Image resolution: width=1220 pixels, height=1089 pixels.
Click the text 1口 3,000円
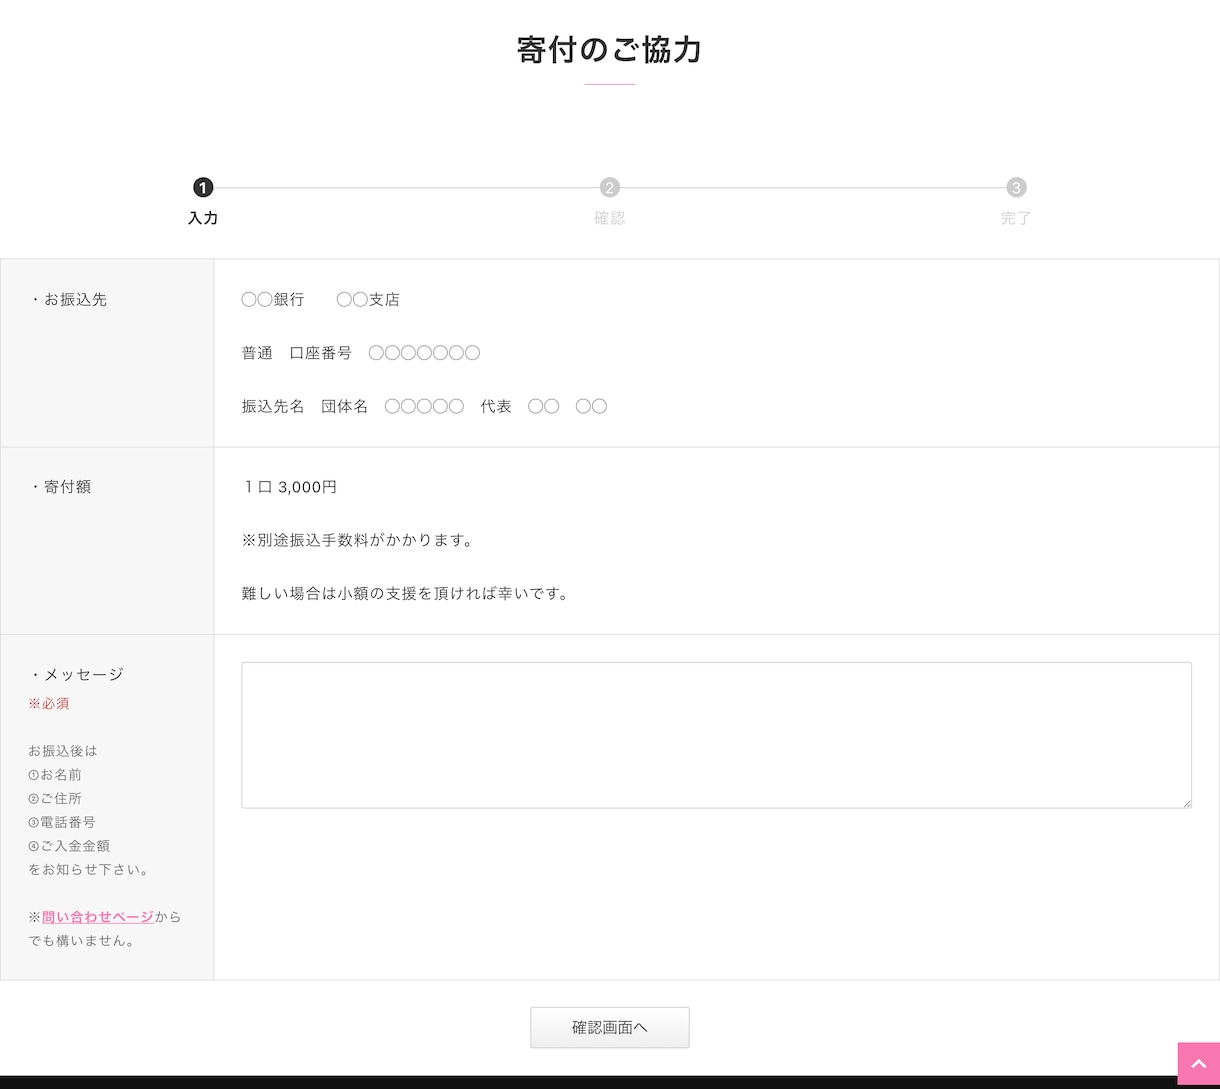[289, 487]
